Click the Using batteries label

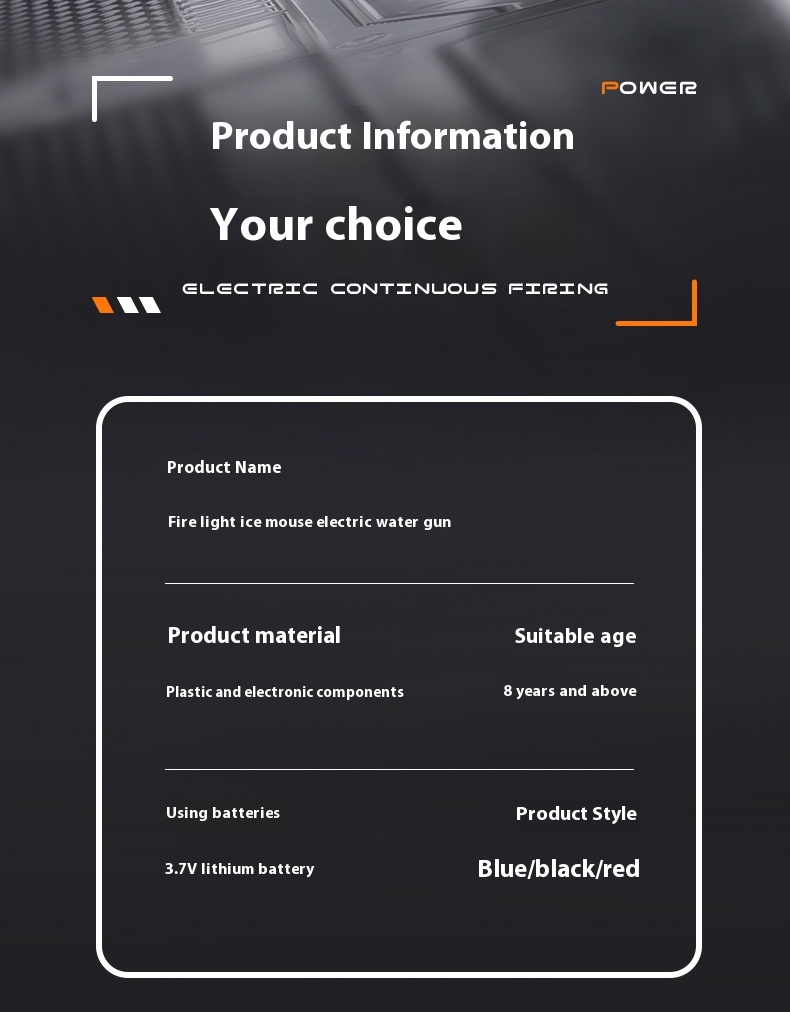pos(223,813)
